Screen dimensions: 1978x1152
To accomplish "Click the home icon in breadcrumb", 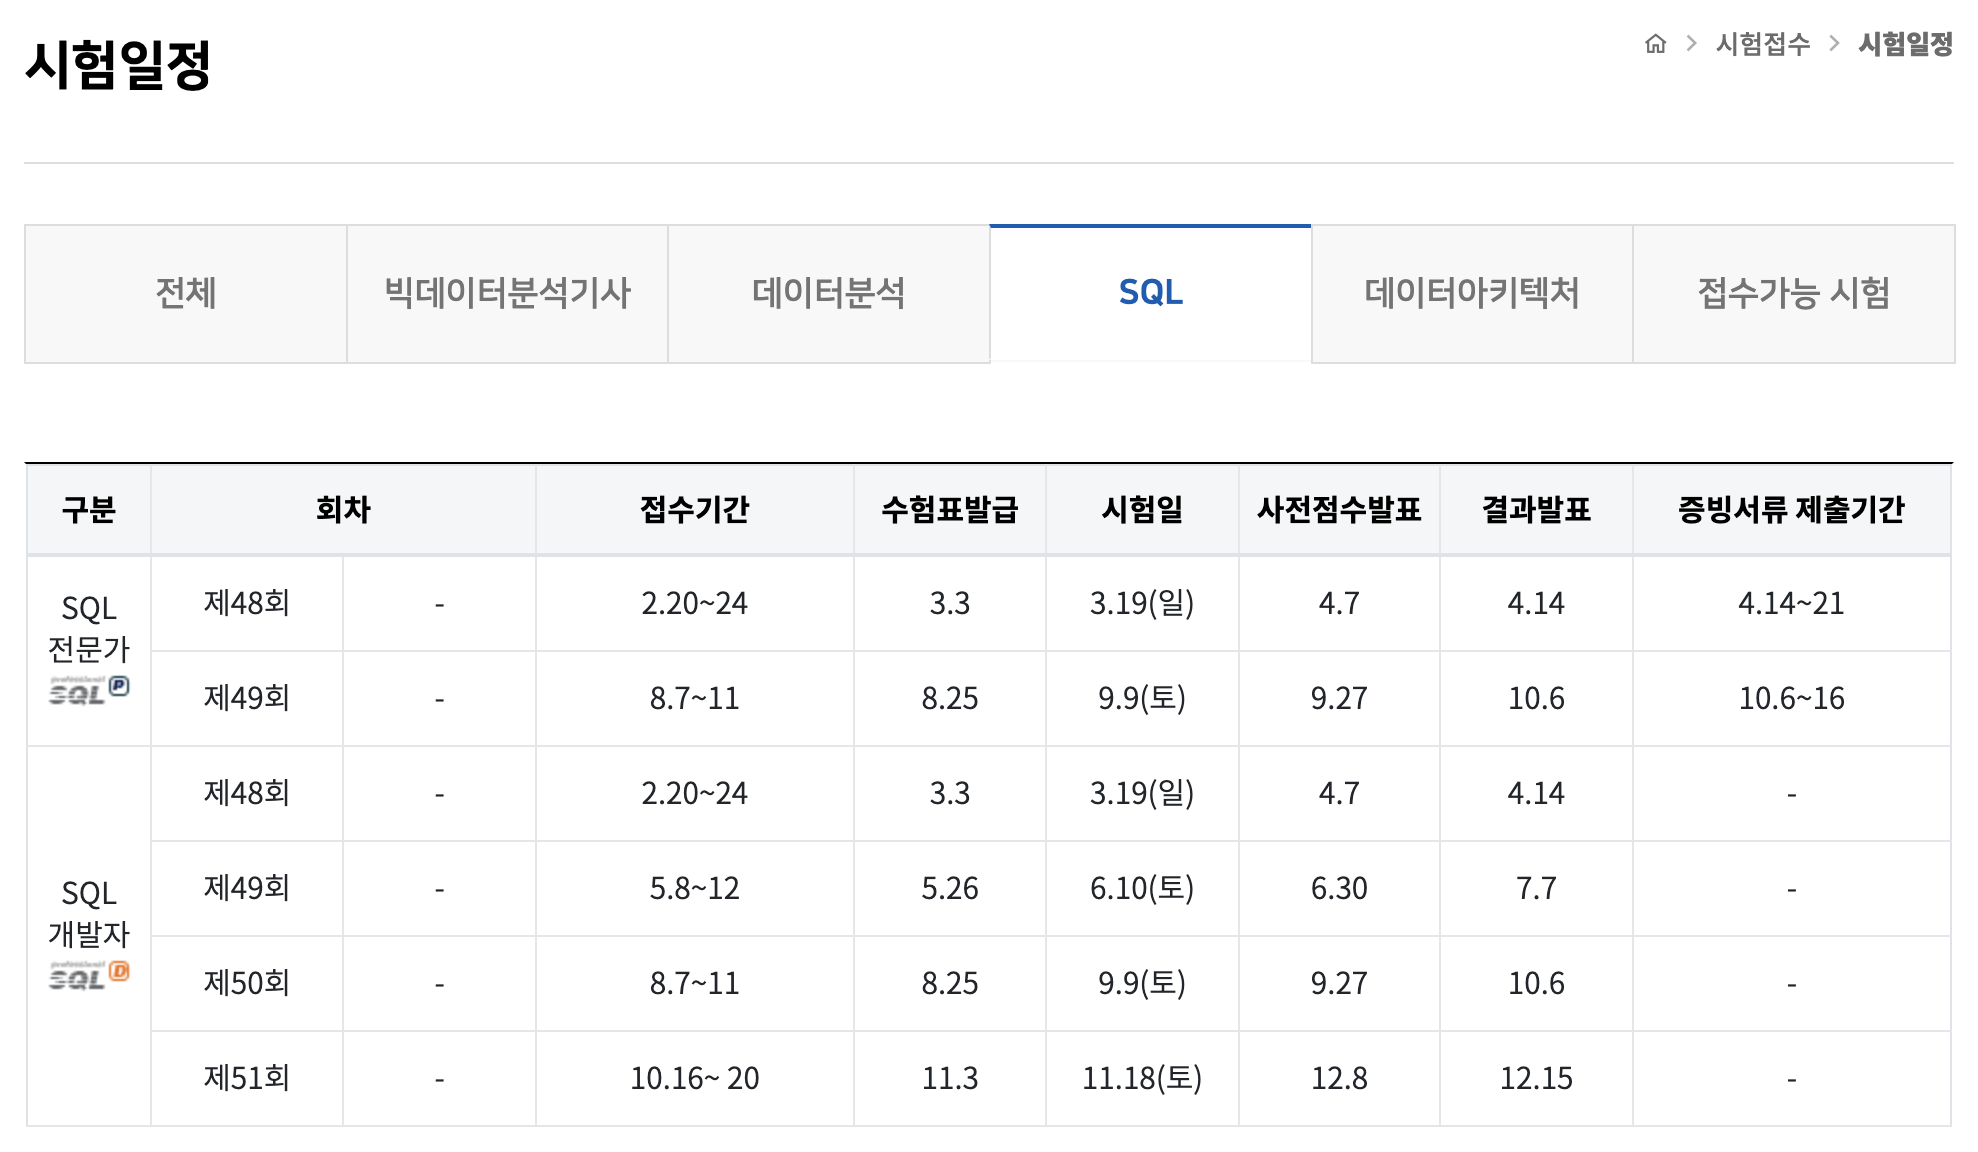I will coord(1655,44).
